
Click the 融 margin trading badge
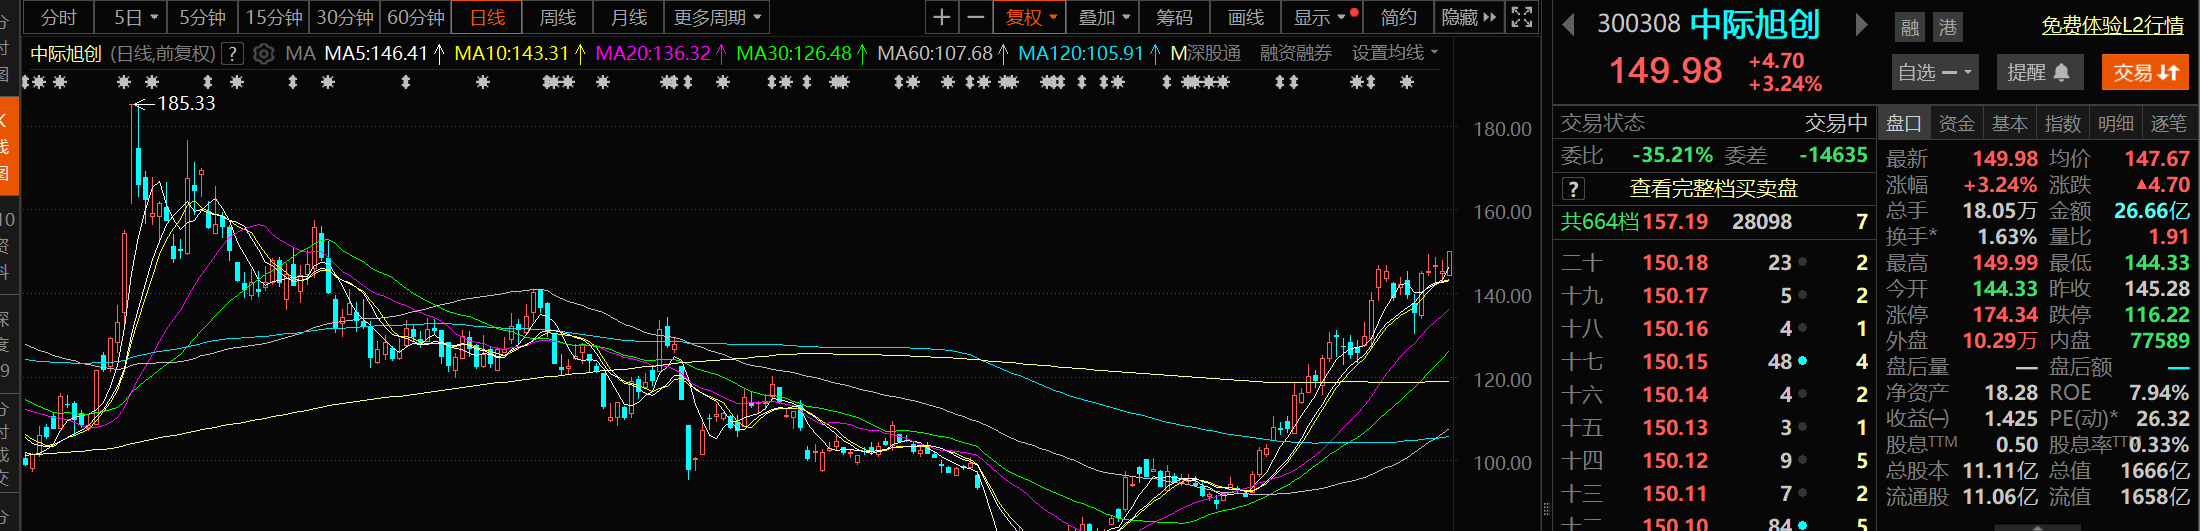click(x=1910, y=27)
